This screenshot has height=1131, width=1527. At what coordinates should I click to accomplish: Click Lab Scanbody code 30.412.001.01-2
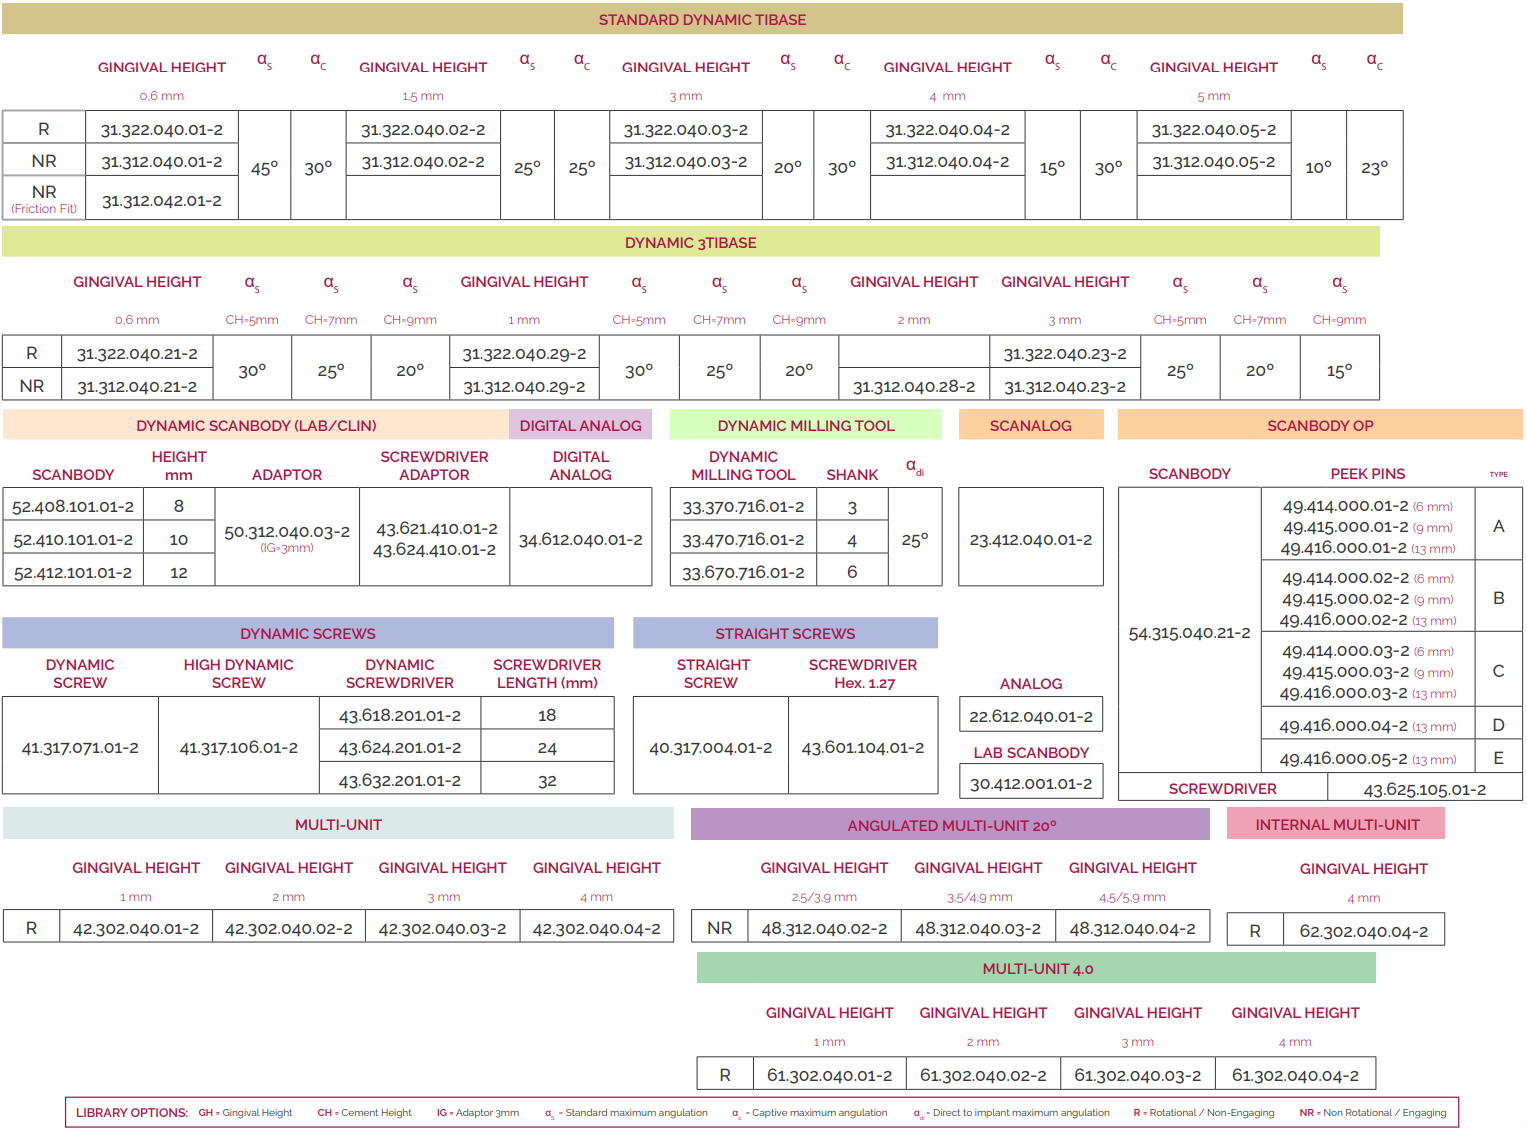coord(1031,784)
